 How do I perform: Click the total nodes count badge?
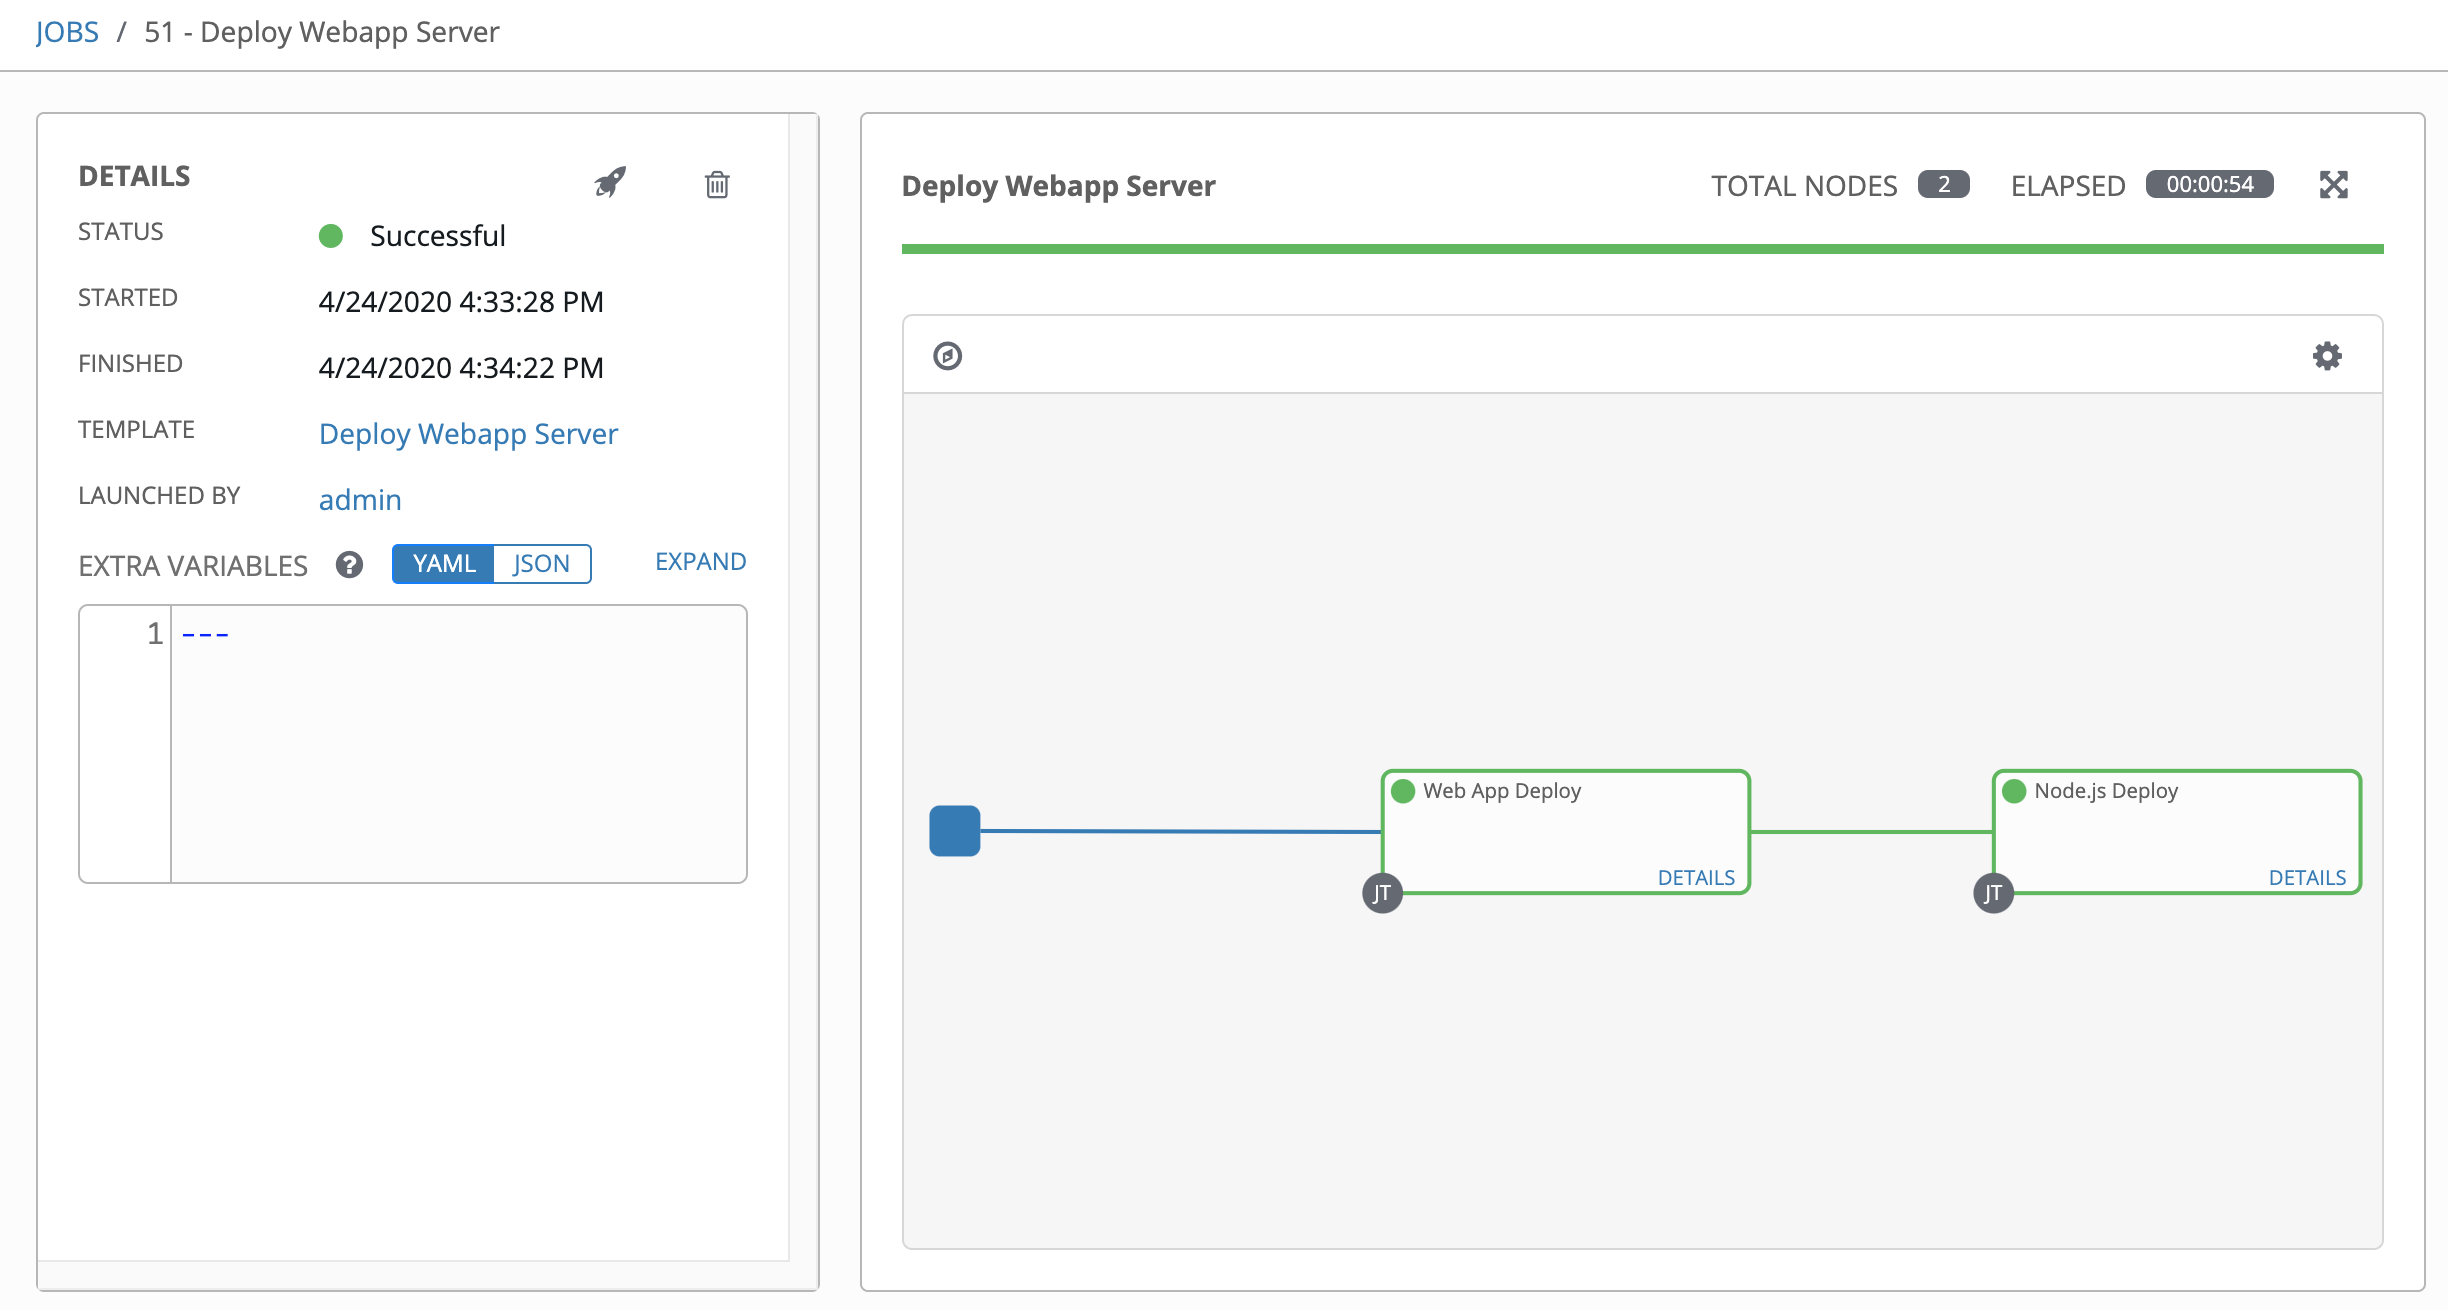pos(1943,185)
